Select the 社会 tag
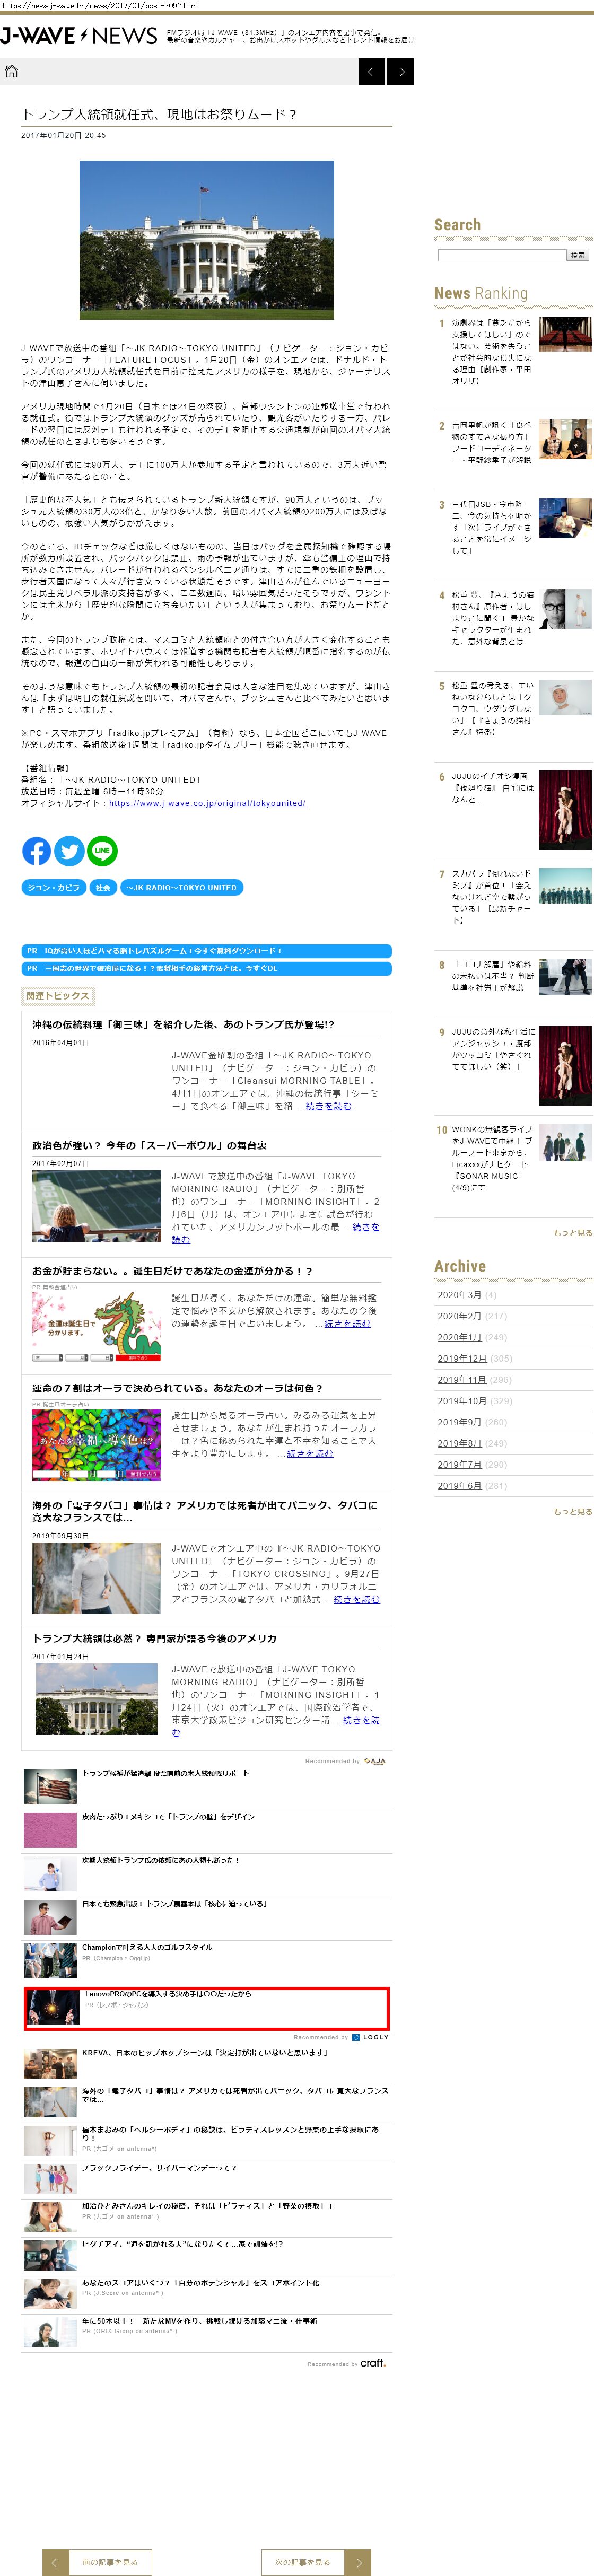 (103, 887)
